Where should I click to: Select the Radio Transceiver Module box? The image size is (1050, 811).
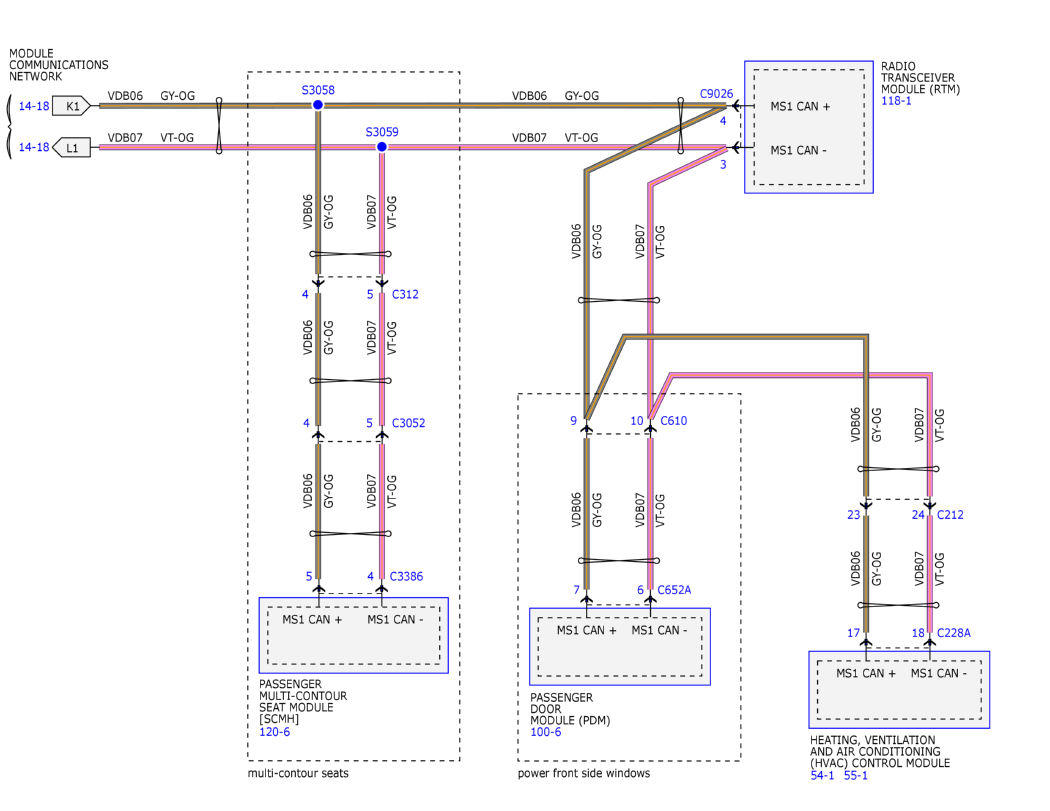click(808, 127)
